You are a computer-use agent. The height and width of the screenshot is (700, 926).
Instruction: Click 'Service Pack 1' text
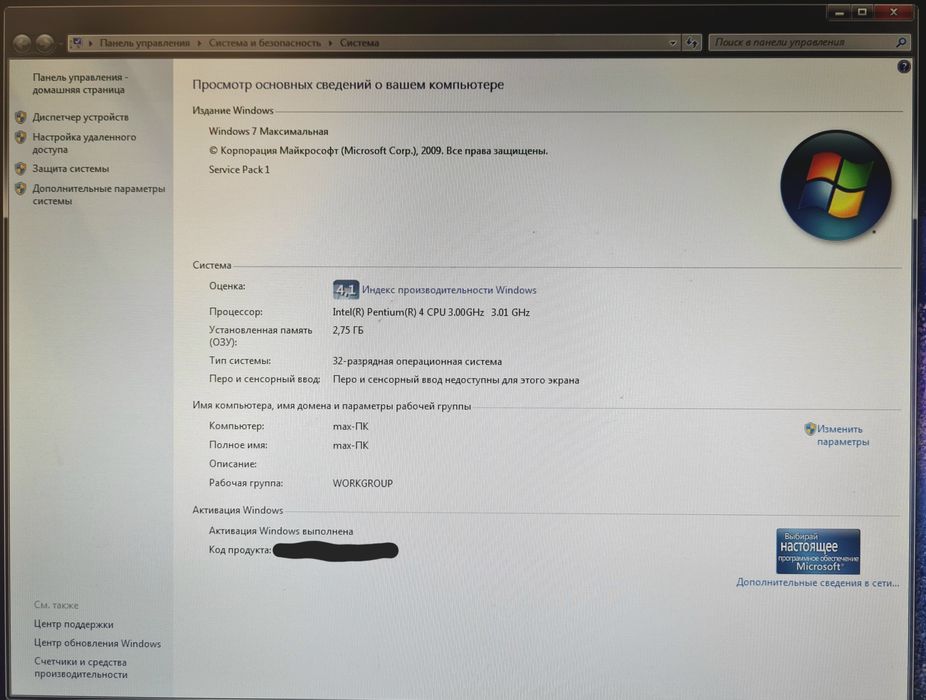239,170
